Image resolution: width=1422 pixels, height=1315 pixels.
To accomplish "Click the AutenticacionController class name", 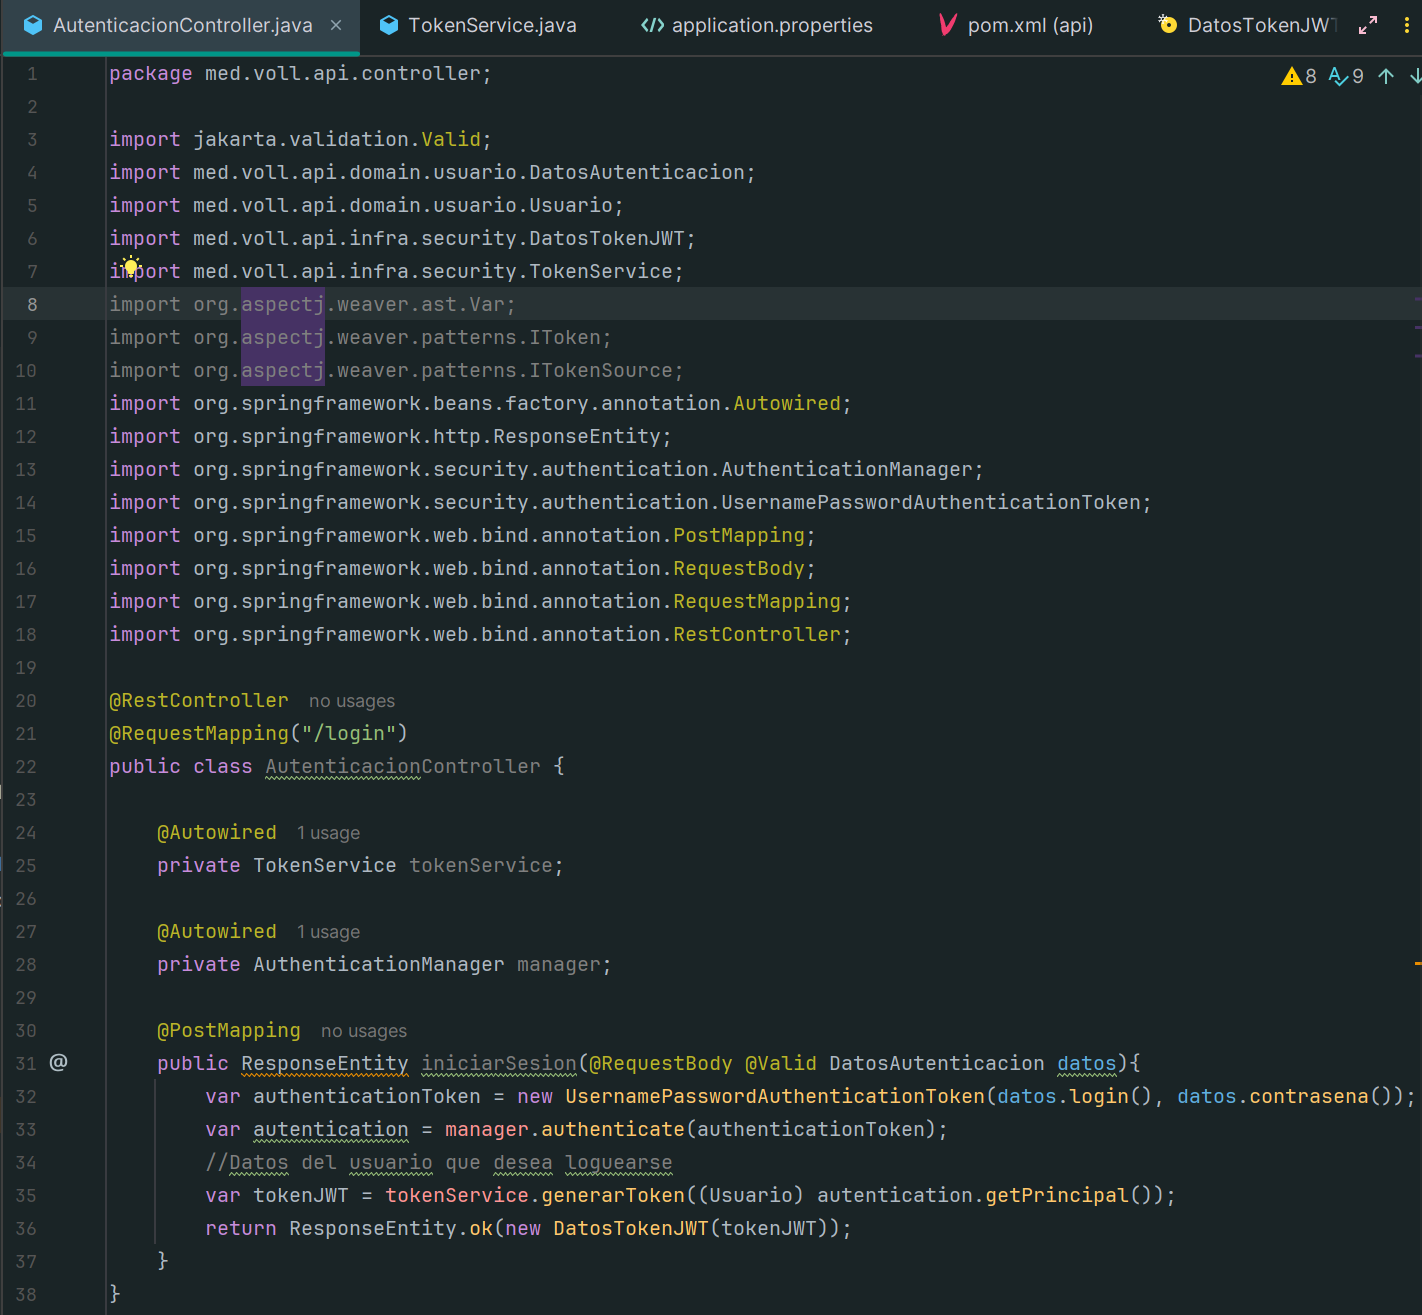I will point(403,767).
